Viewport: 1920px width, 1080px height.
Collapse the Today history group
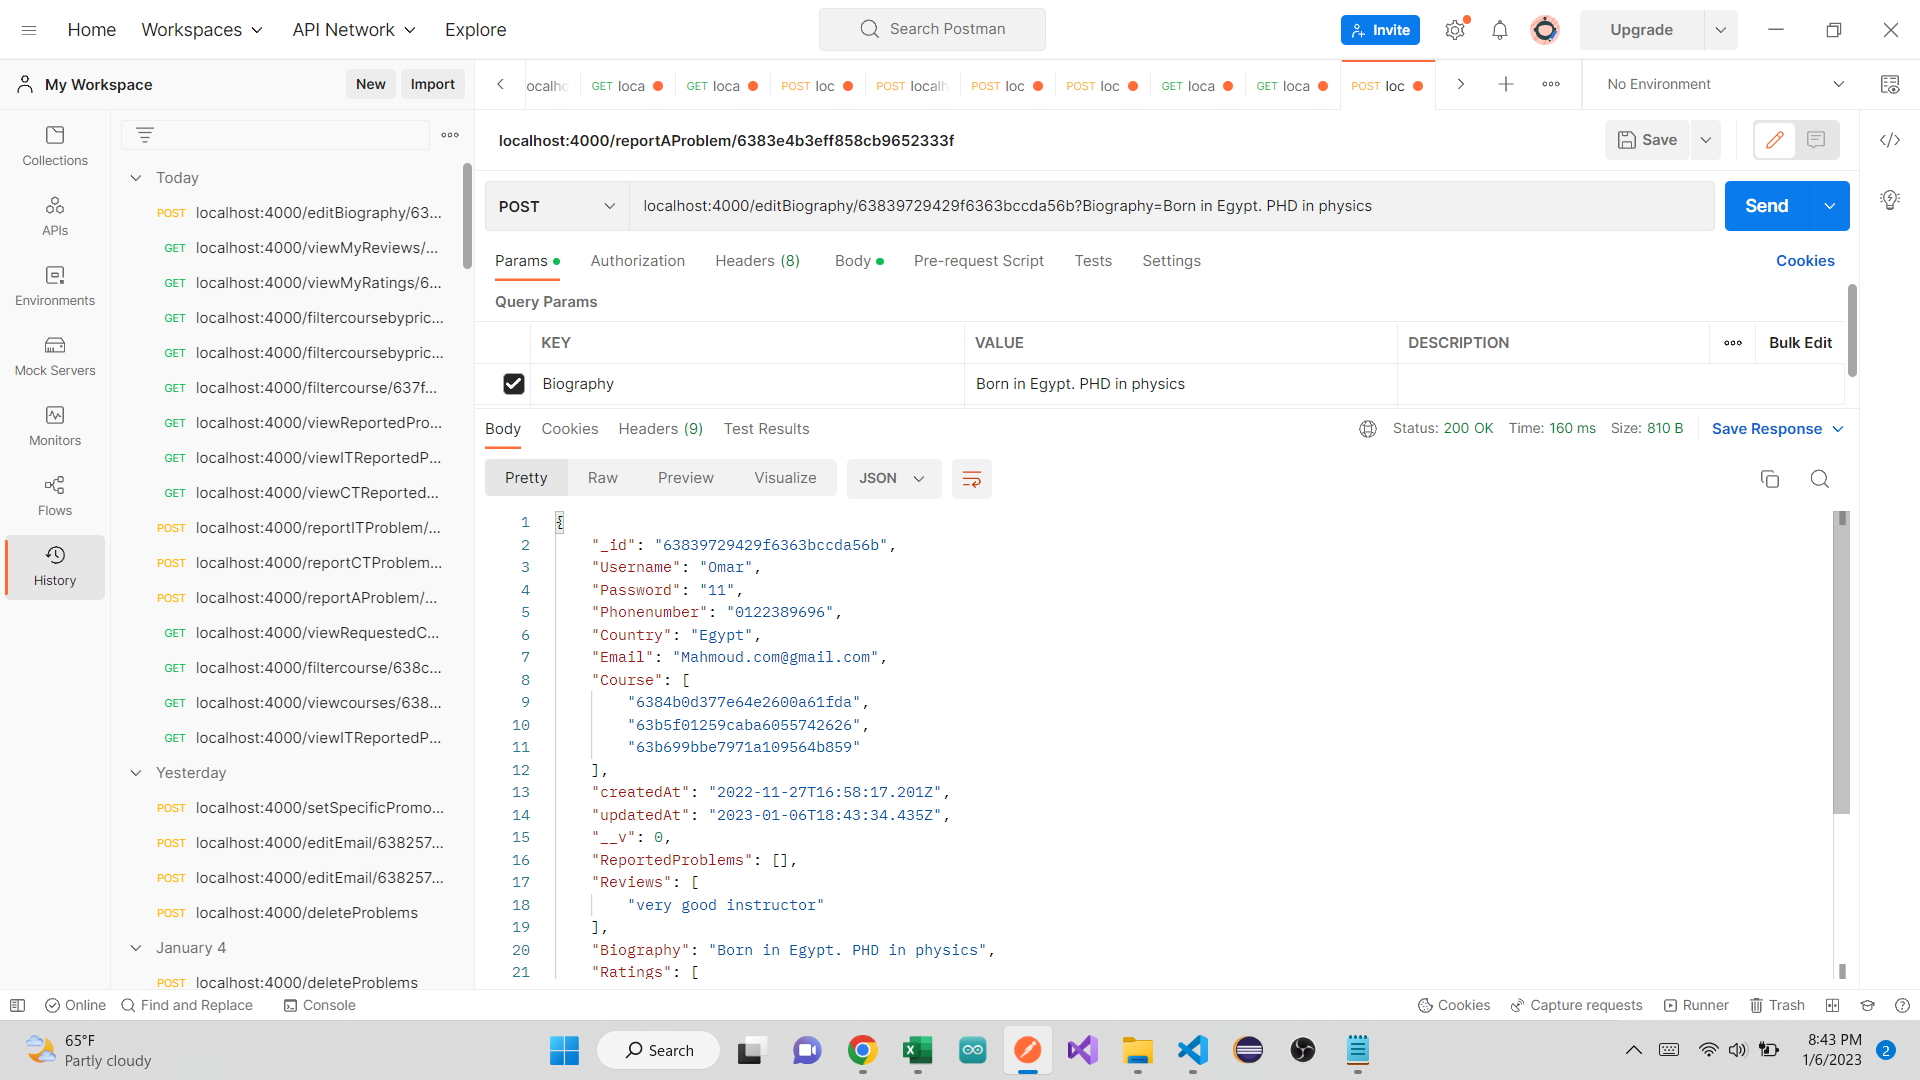pos(136,178)
